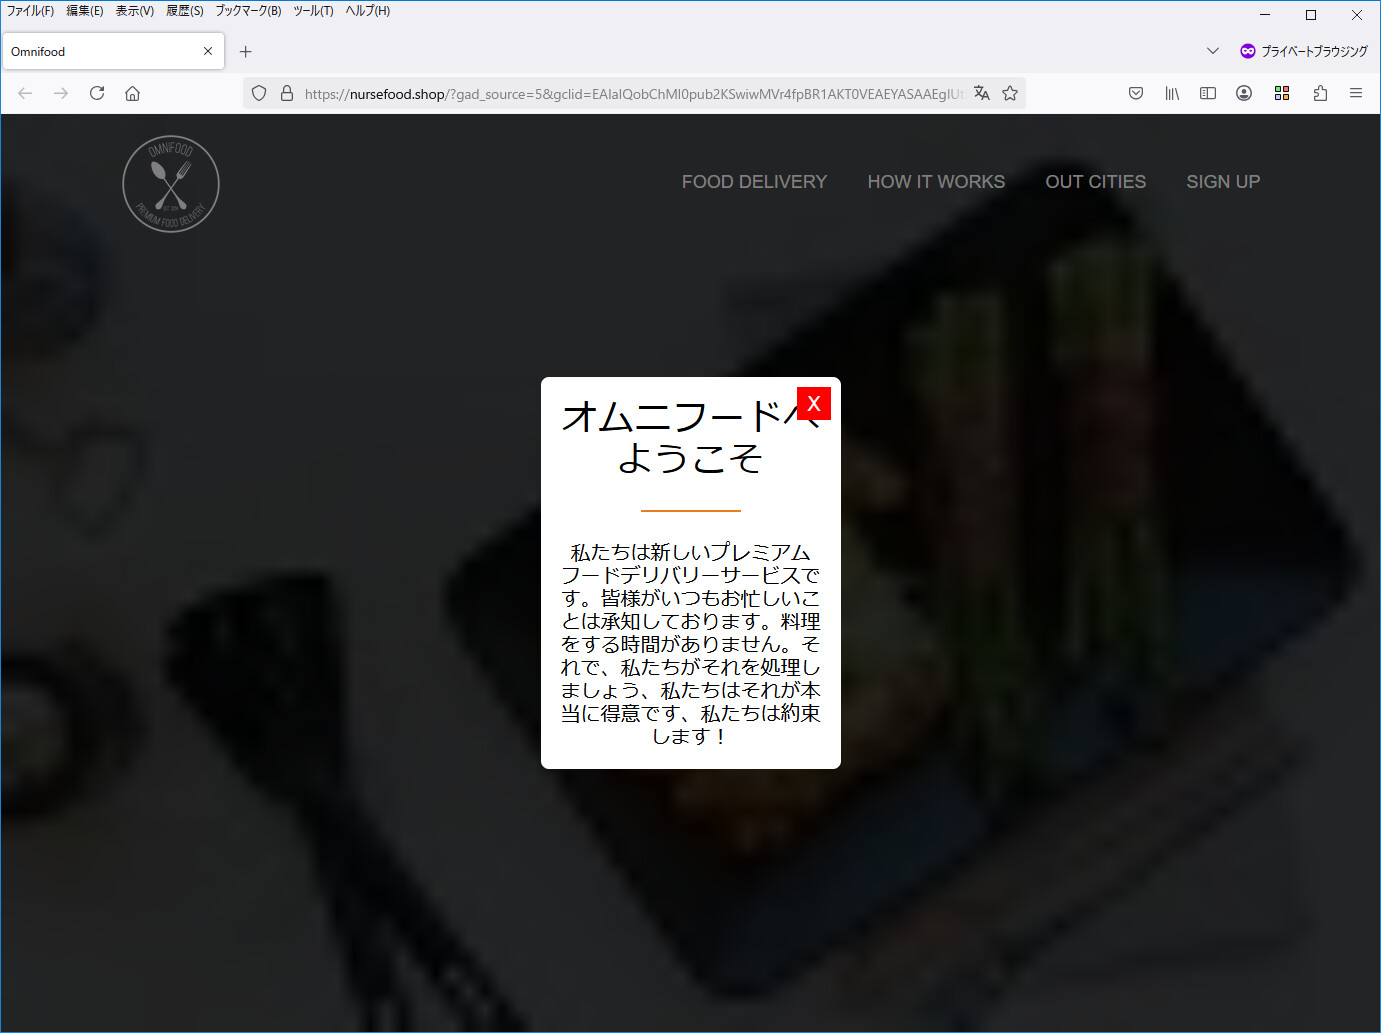Open the hamburger application menu

1356,93
